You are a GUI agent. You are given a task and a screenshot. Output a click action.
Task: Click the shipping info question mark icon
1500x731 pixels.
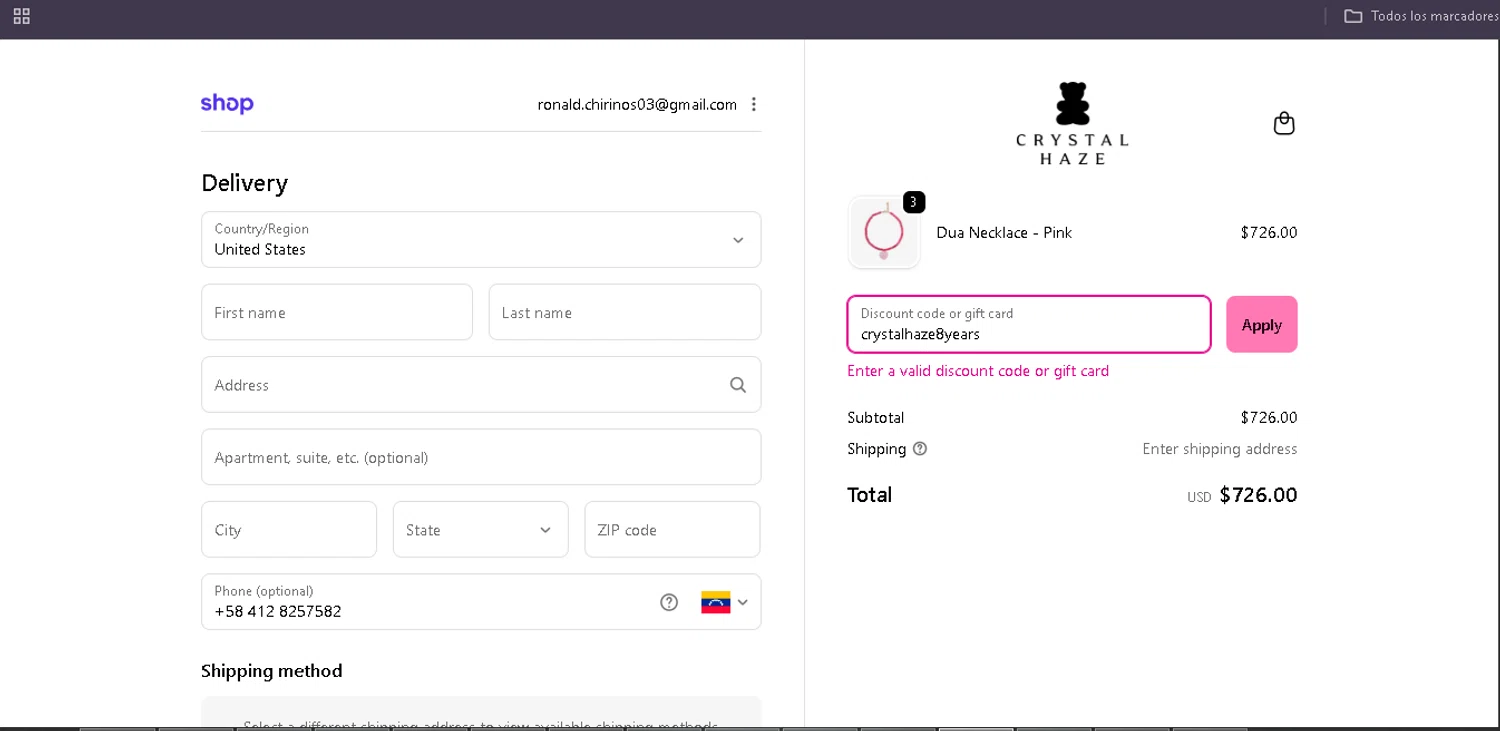[x=920, y=449]
